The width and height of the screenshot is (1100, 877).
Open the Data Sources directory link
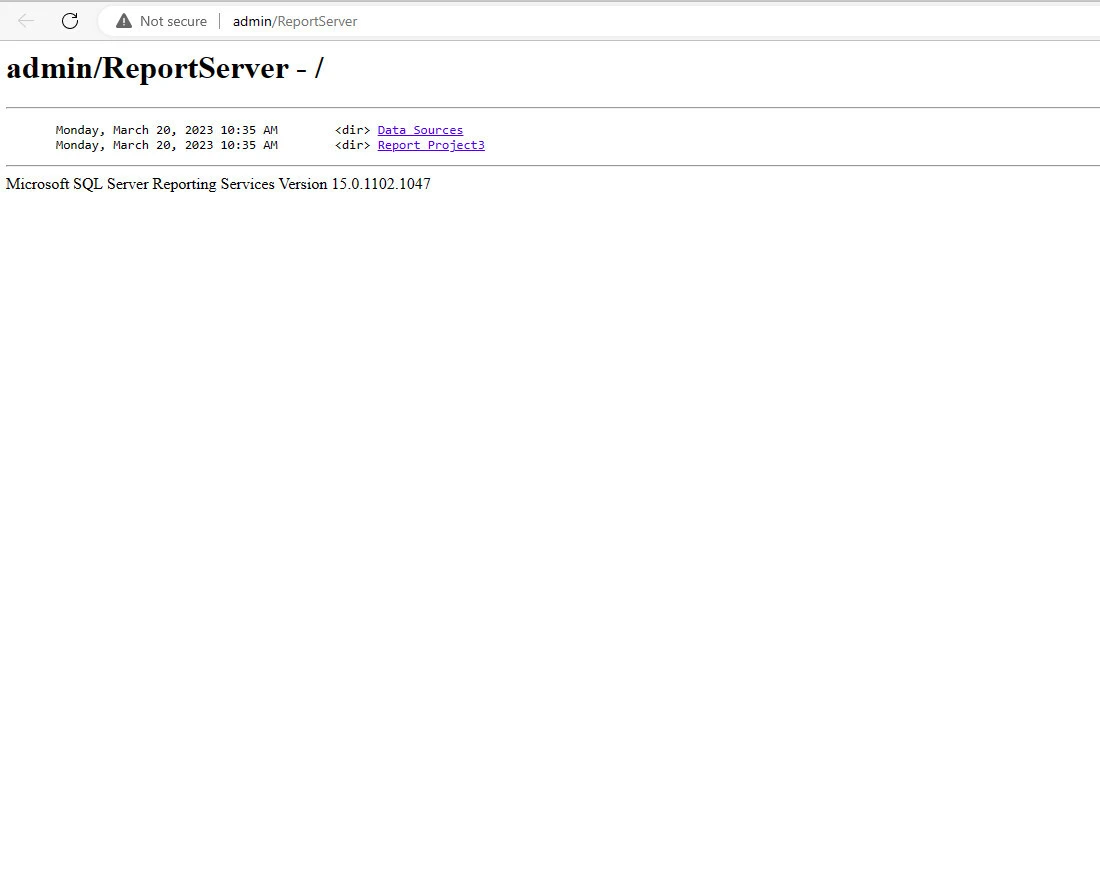420,130
